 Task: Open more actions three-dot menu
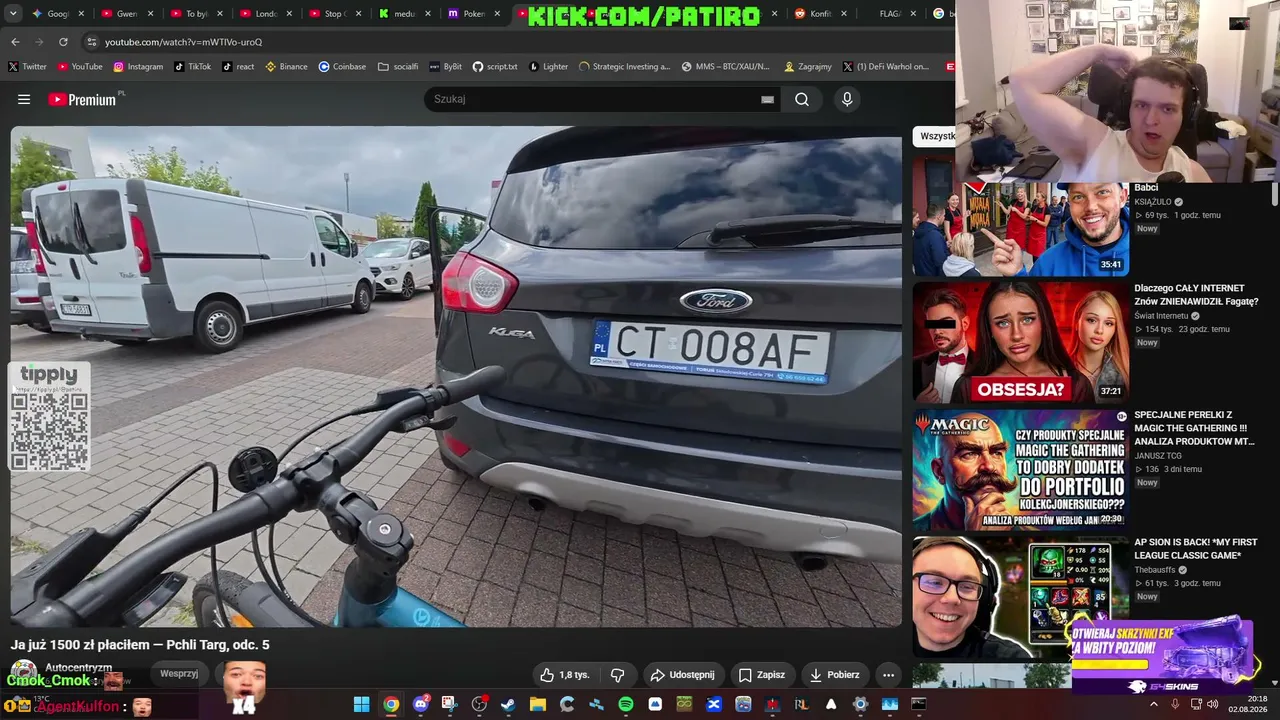pyautogui.click(x=888, y=675)
